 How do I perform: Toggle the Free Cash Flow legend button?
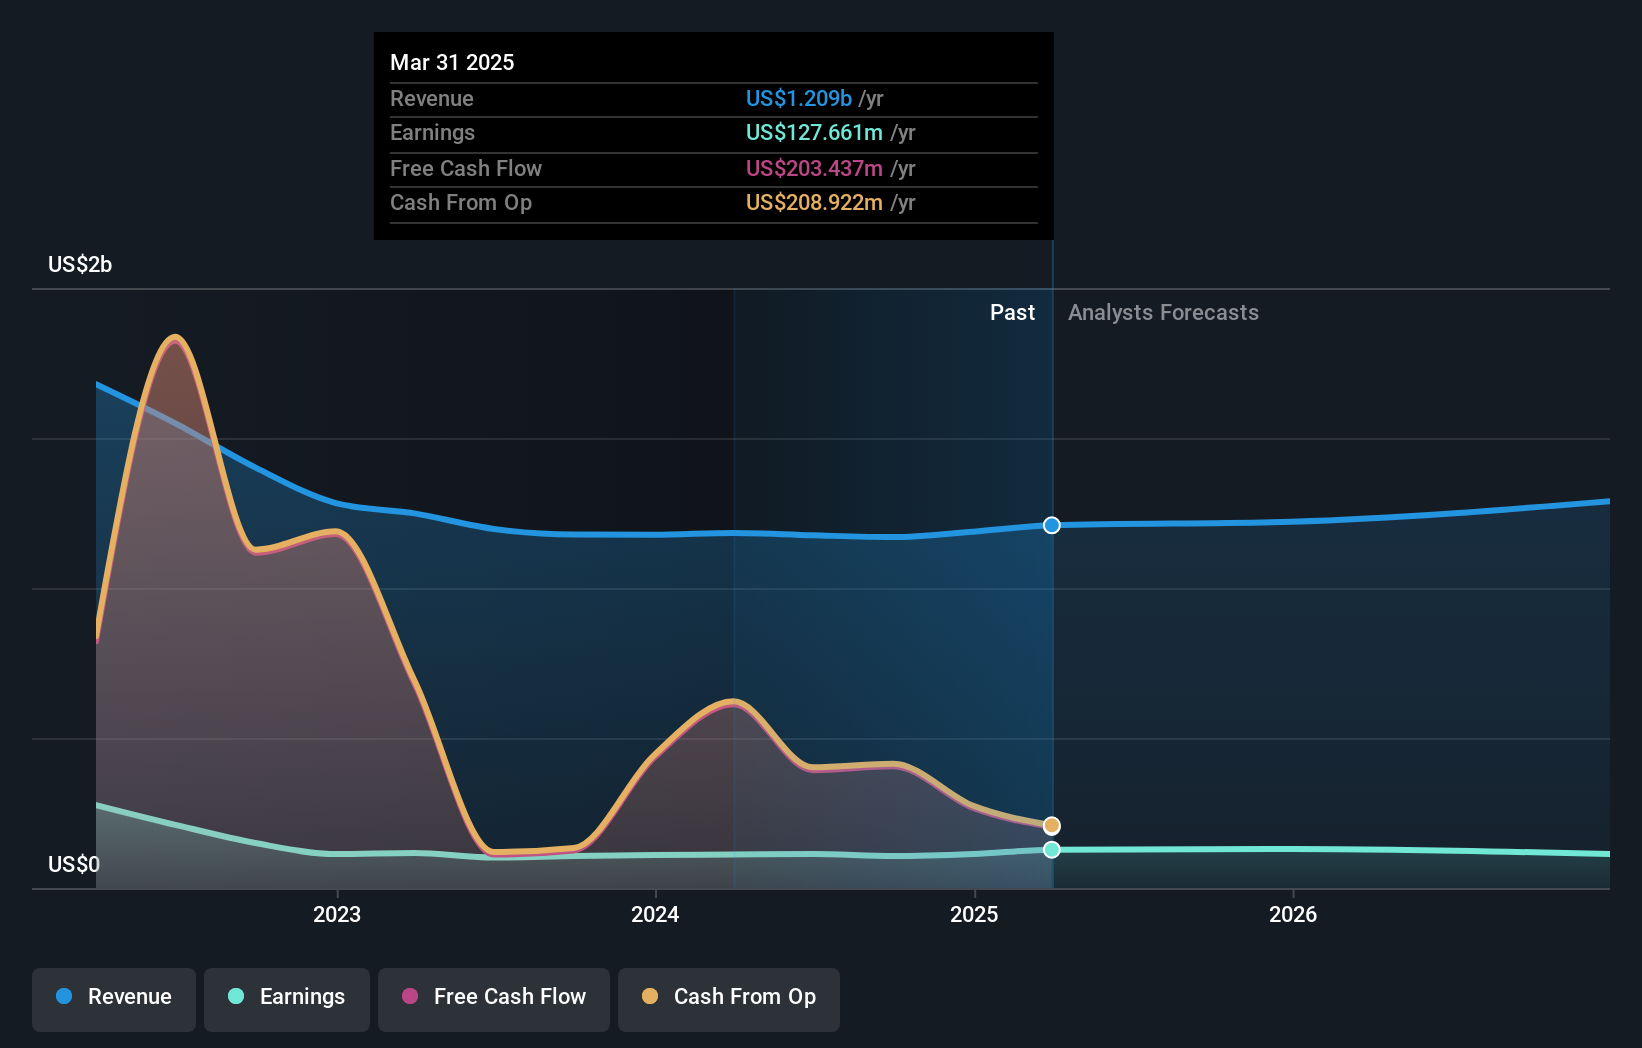pos(494,999)
